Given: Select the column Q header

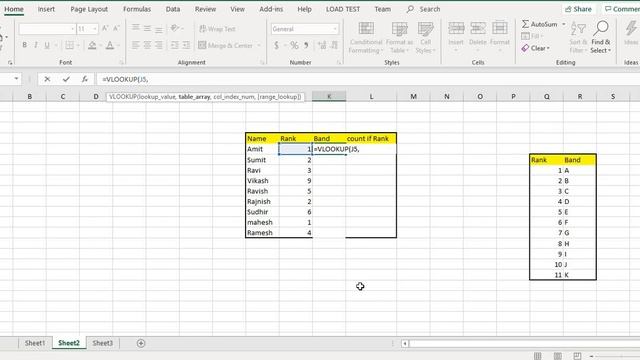Looking at the screenshot, I should [547, 97].
